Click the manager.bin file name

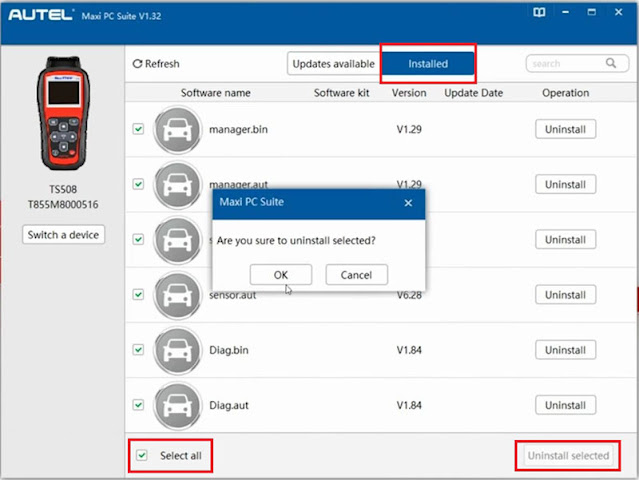coord(238,130)
